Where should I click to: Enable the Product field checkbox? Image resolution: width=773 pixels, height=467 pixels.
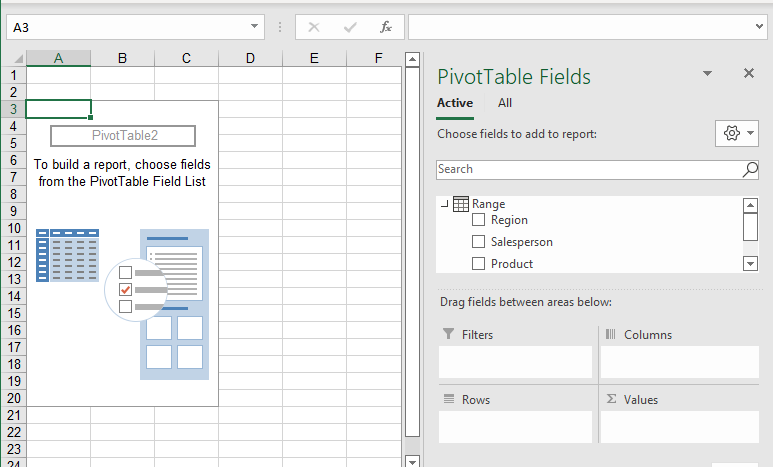pyautogui.click(x=479, y=264)
